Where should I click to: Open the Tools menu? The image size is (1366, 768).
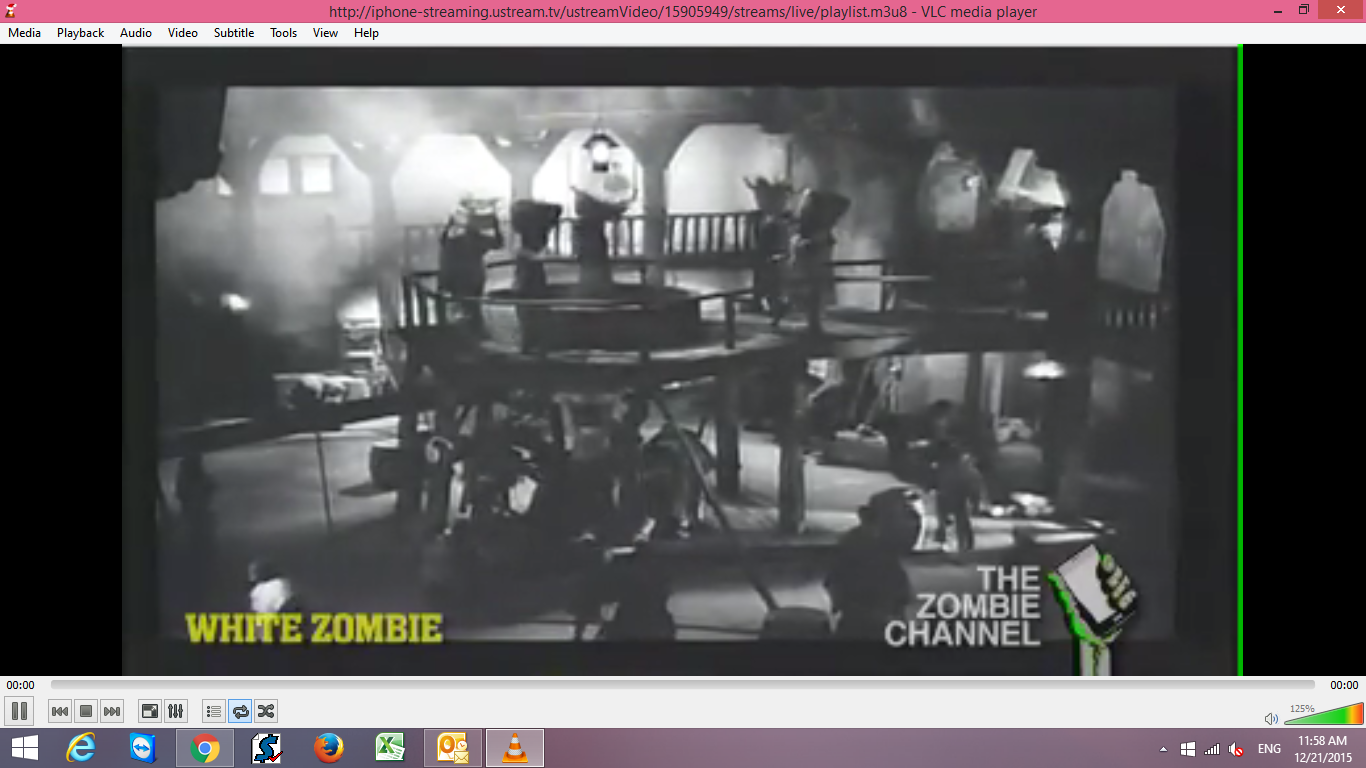coord(284,33)
